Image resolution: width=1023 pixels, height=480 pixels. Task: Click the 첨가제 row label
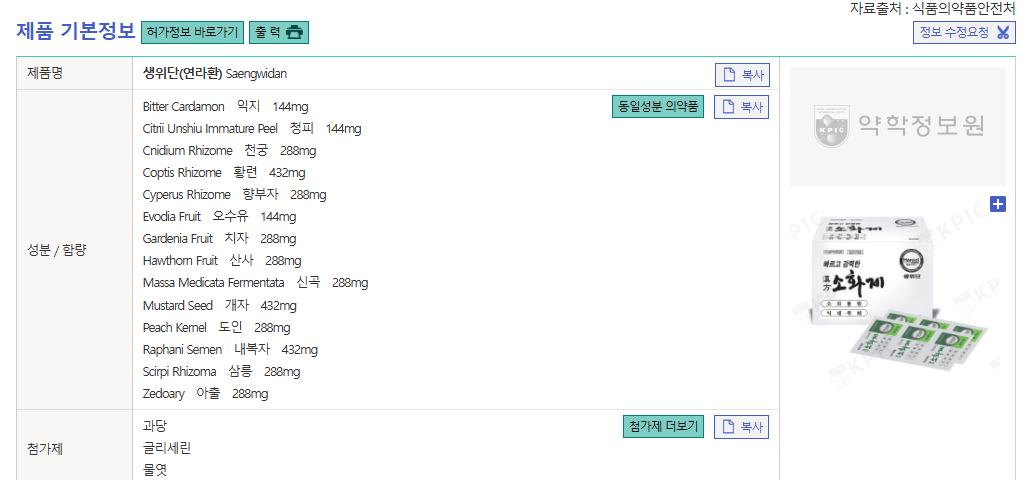click(44, 449)
